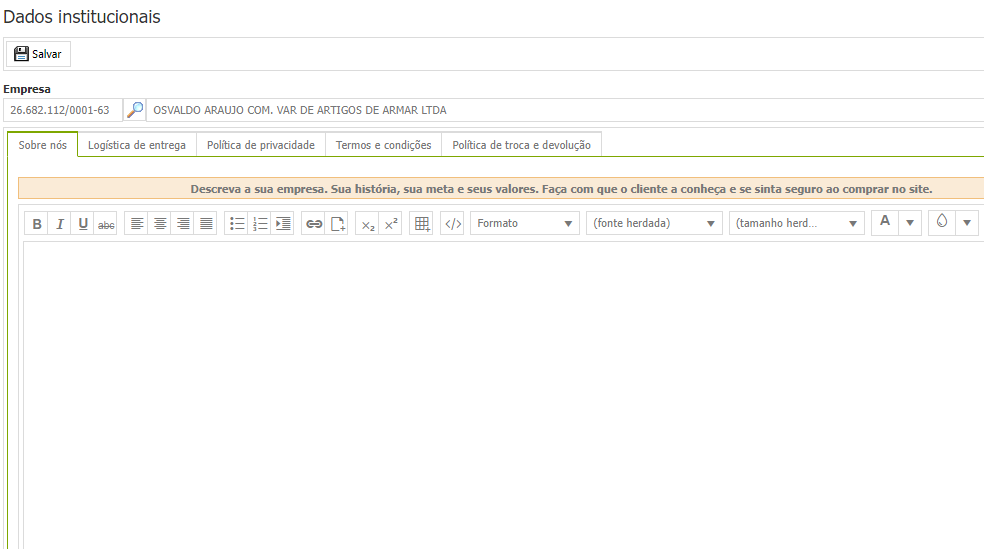
Task: Apply superscript formatting
Action: pos(391,224)
